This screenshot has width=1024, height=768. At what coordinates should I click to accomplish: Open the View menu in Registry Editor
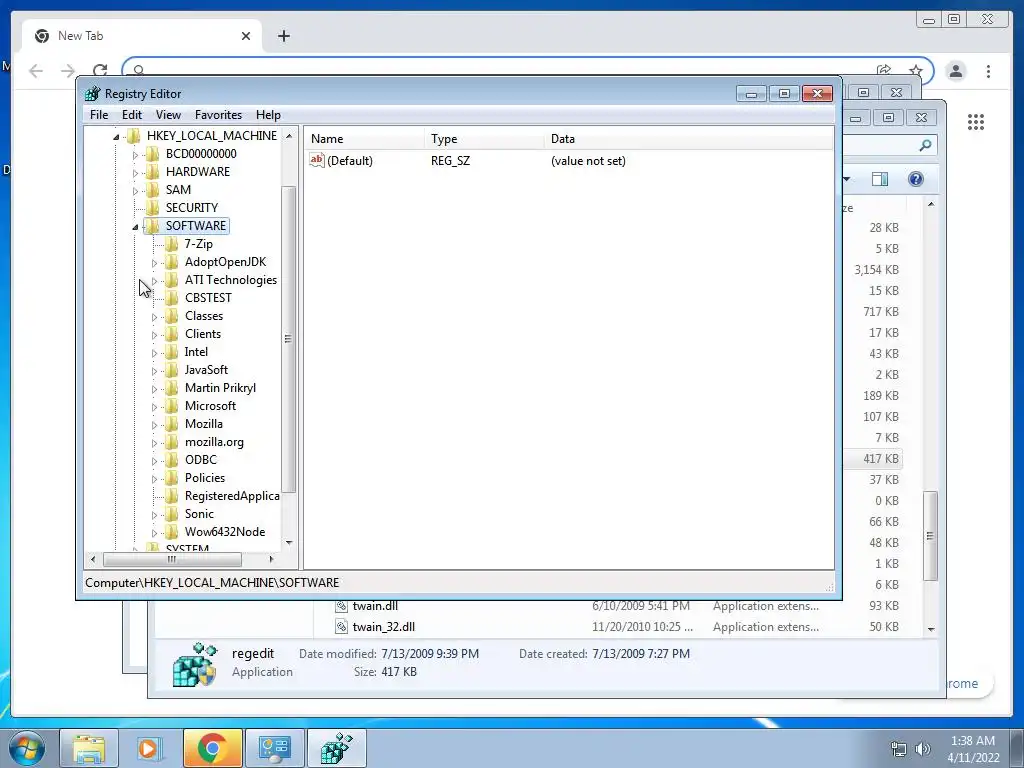[x=168, y=115]
